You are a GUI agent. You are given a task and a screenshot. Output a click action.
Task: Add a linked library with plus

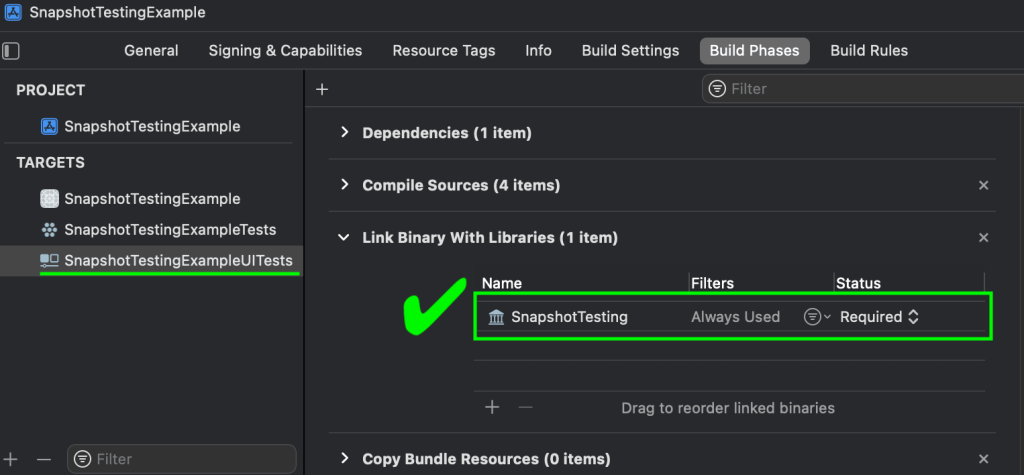[492, 408]
